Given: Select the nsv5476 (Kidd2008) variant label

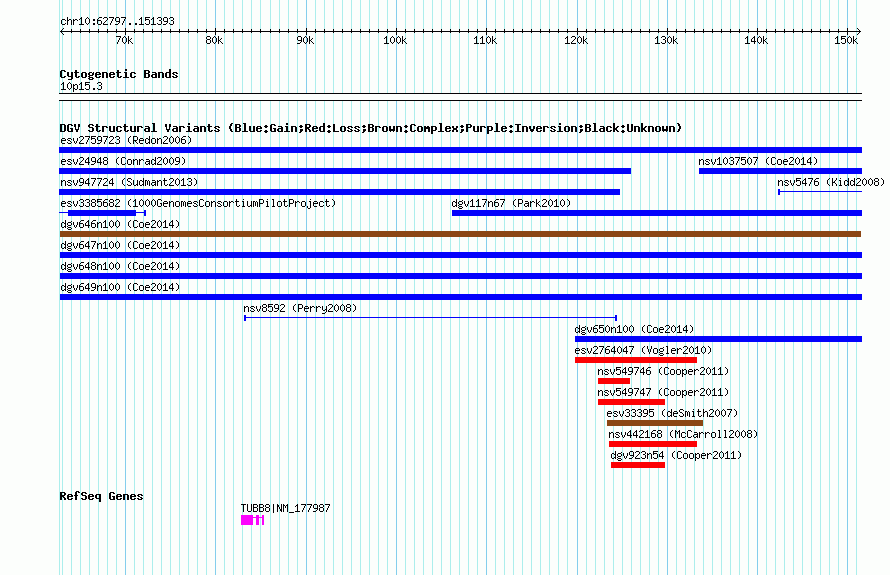Looking at the screenshot, I should coord(831,182).
